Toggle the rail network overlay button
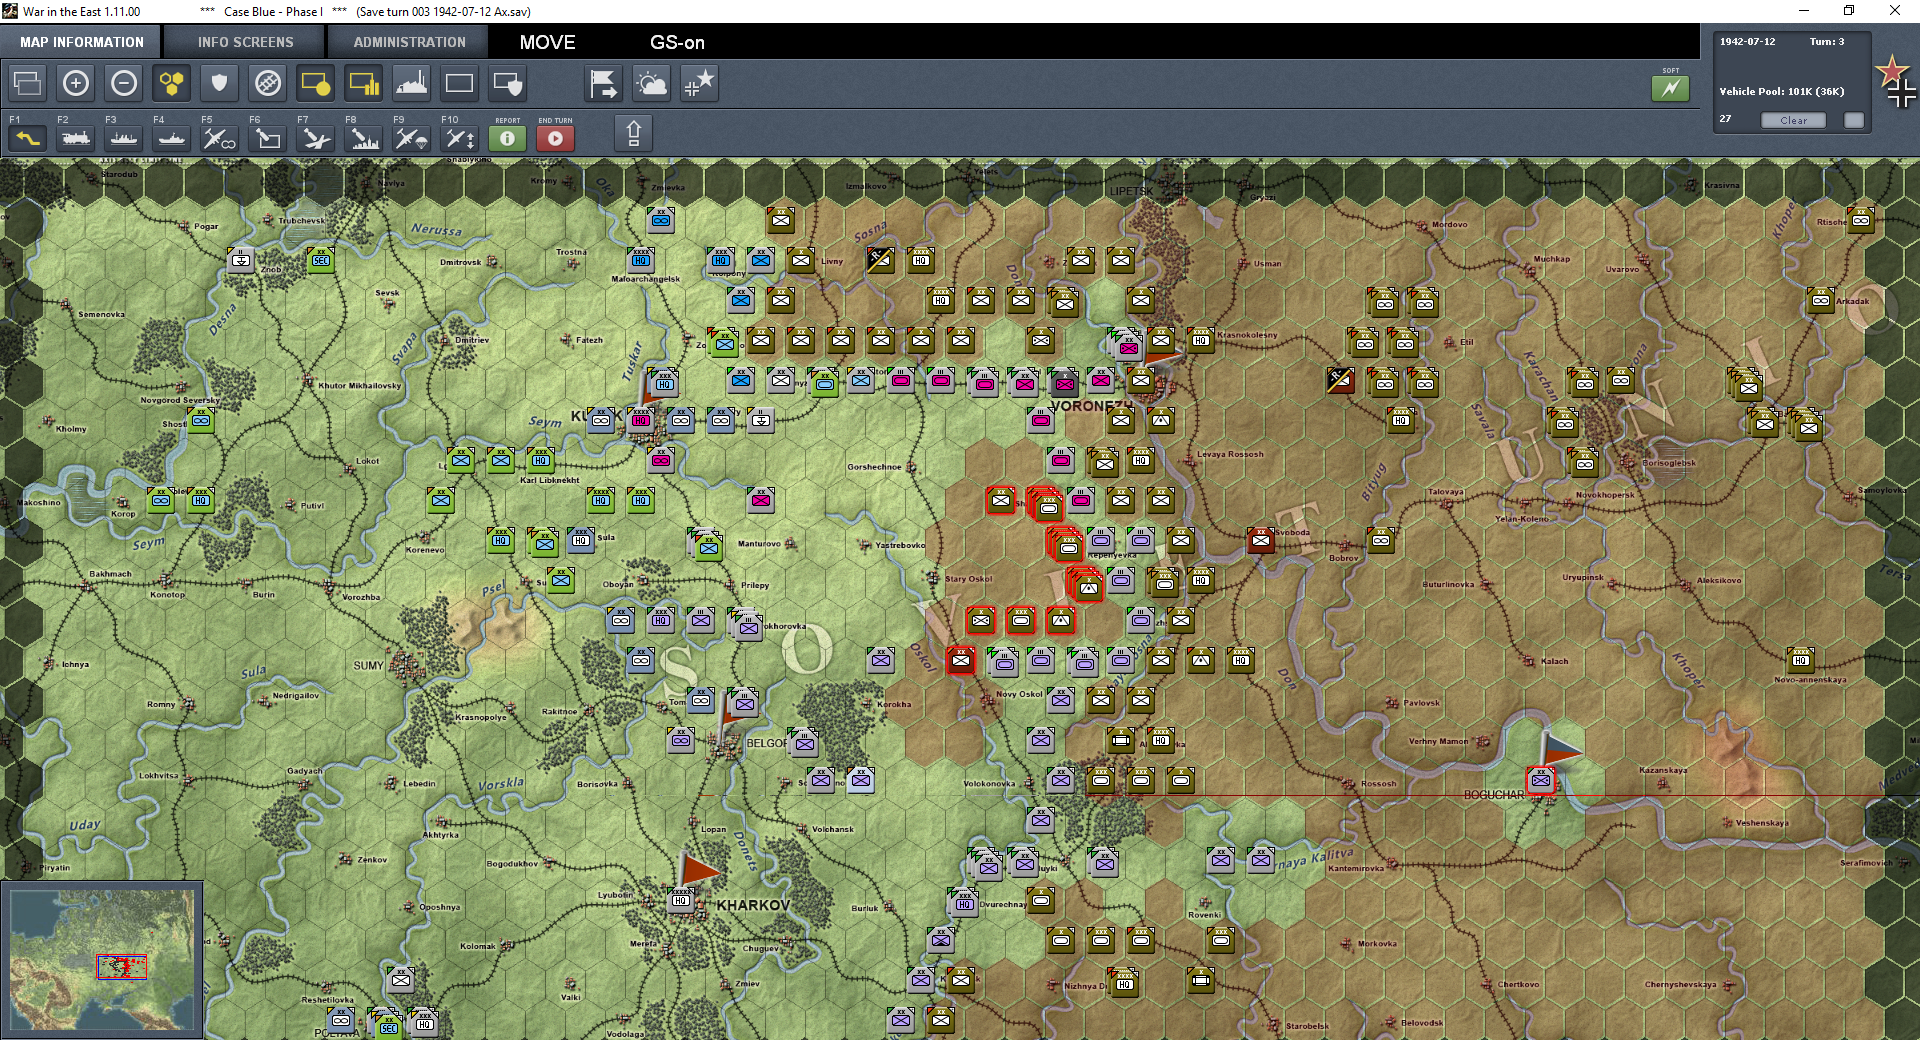 (268, 83)
